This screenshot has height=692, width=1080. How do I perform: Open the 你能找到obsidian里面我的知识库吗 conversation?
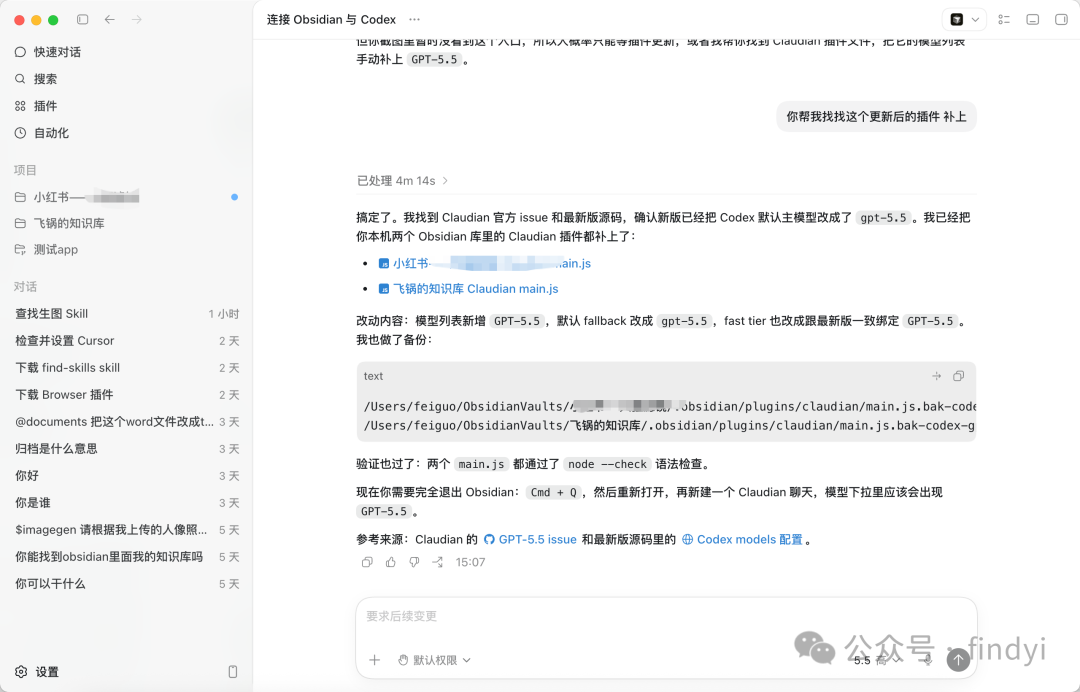point(126,557)
